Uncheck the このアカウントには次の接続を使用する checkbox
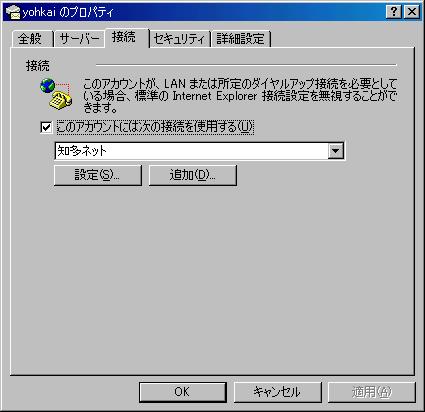The height and width of the screenshot is (412, 425). 46,127
